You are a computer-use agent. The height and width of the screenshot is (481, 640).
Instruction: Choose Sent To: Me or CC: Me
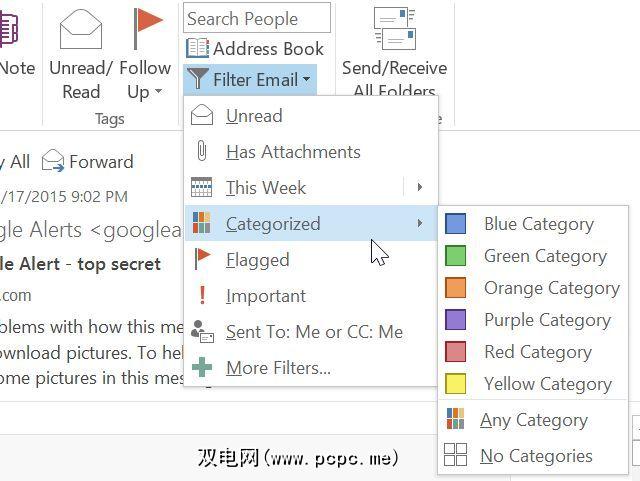coord(314,332)
